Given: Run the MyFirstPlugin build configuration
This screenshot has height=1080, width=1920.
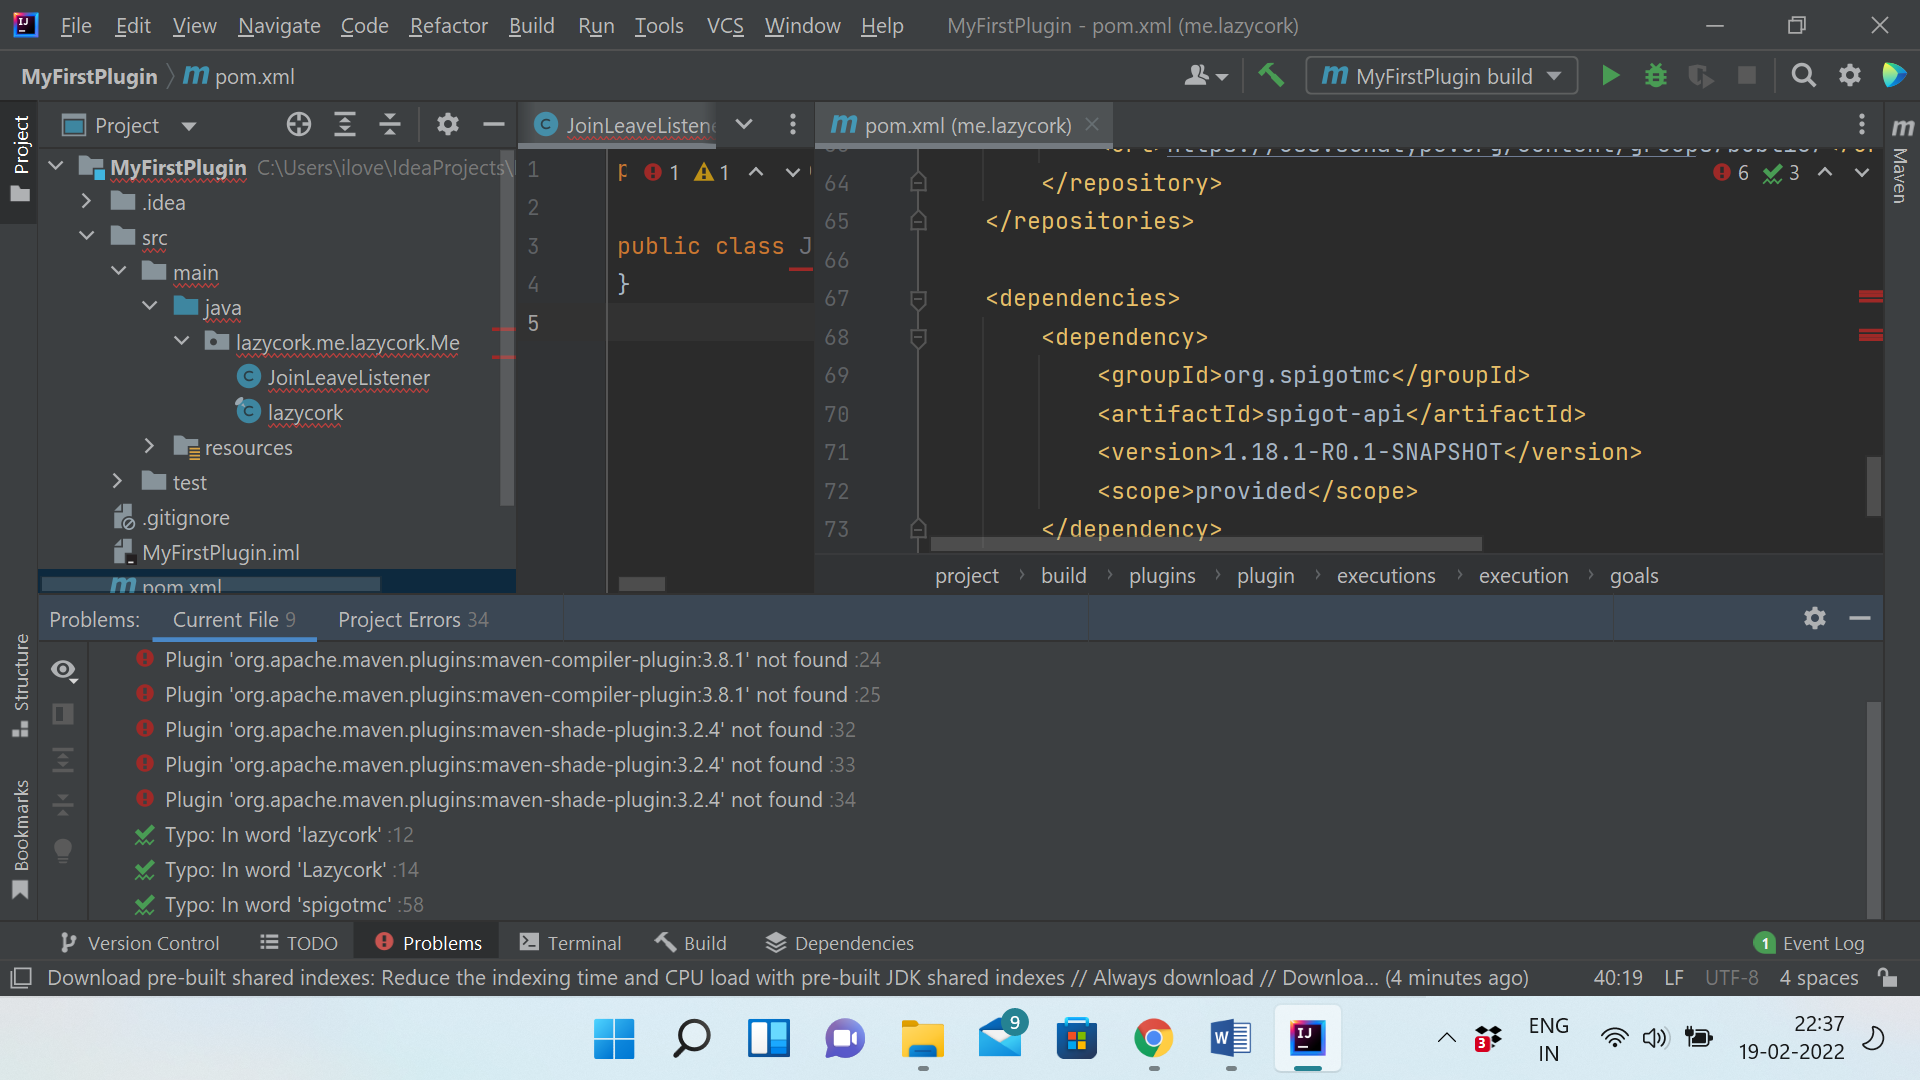Looking at the screenshot, I should coord(1610,75).
